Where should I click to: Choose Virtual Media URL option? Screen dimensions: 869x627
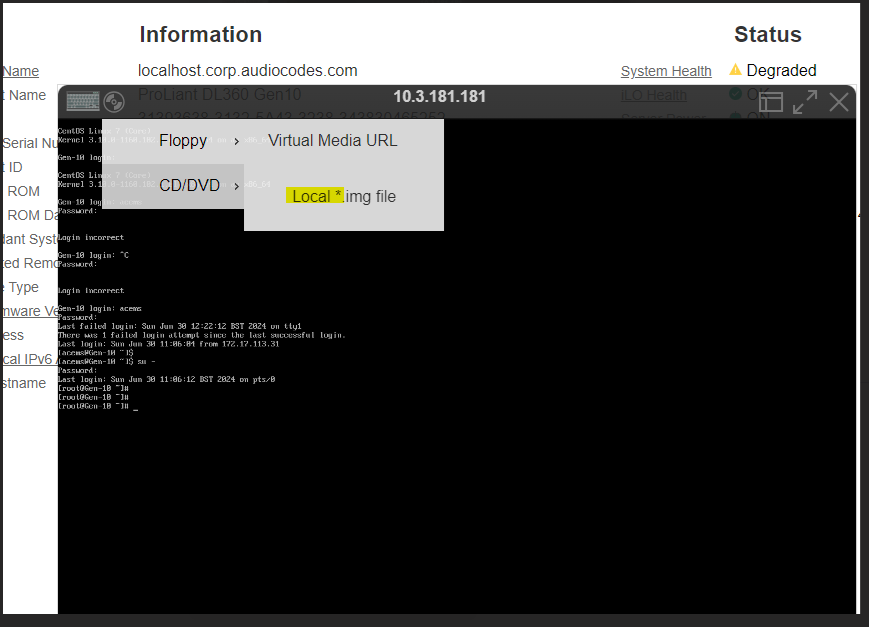[x=332, y=141]
